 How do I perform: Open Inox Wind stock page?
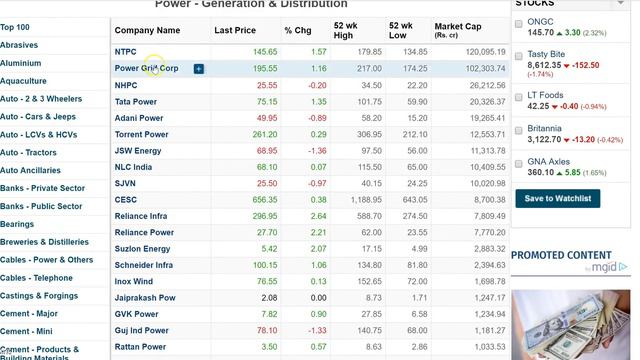point(133,281)
